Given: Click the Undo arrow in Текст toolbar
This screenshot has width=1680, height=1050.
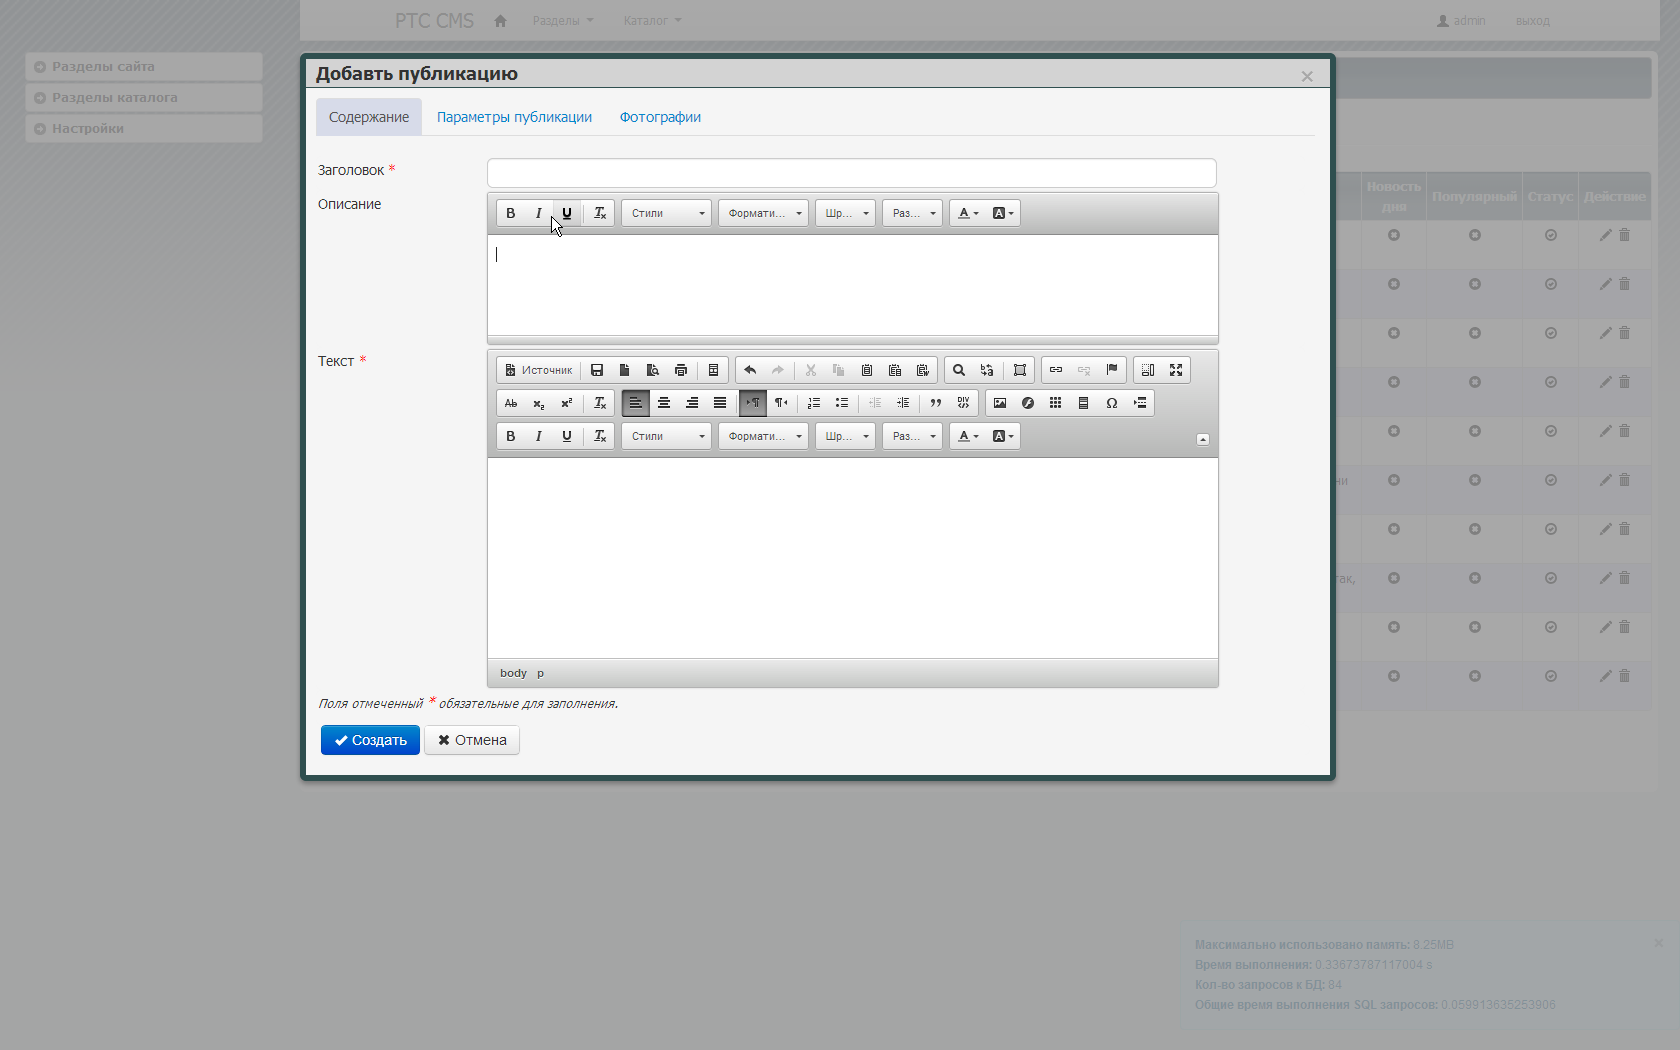Looking at the screenshot, I should (750, 370).
